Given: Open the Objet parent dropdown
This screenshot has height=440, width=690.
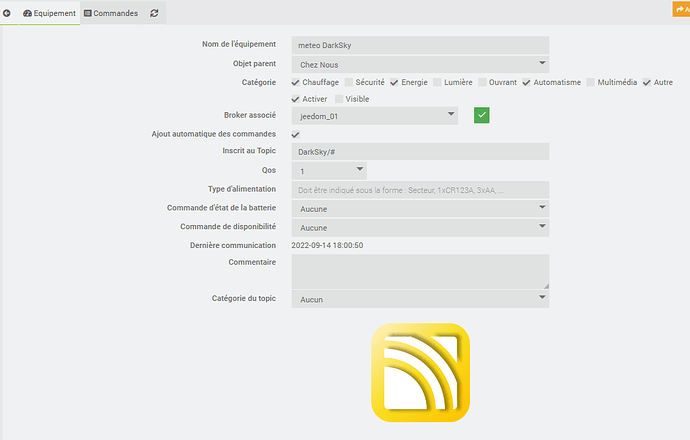Looking at the screenshot, I should (x=420, y=63).
